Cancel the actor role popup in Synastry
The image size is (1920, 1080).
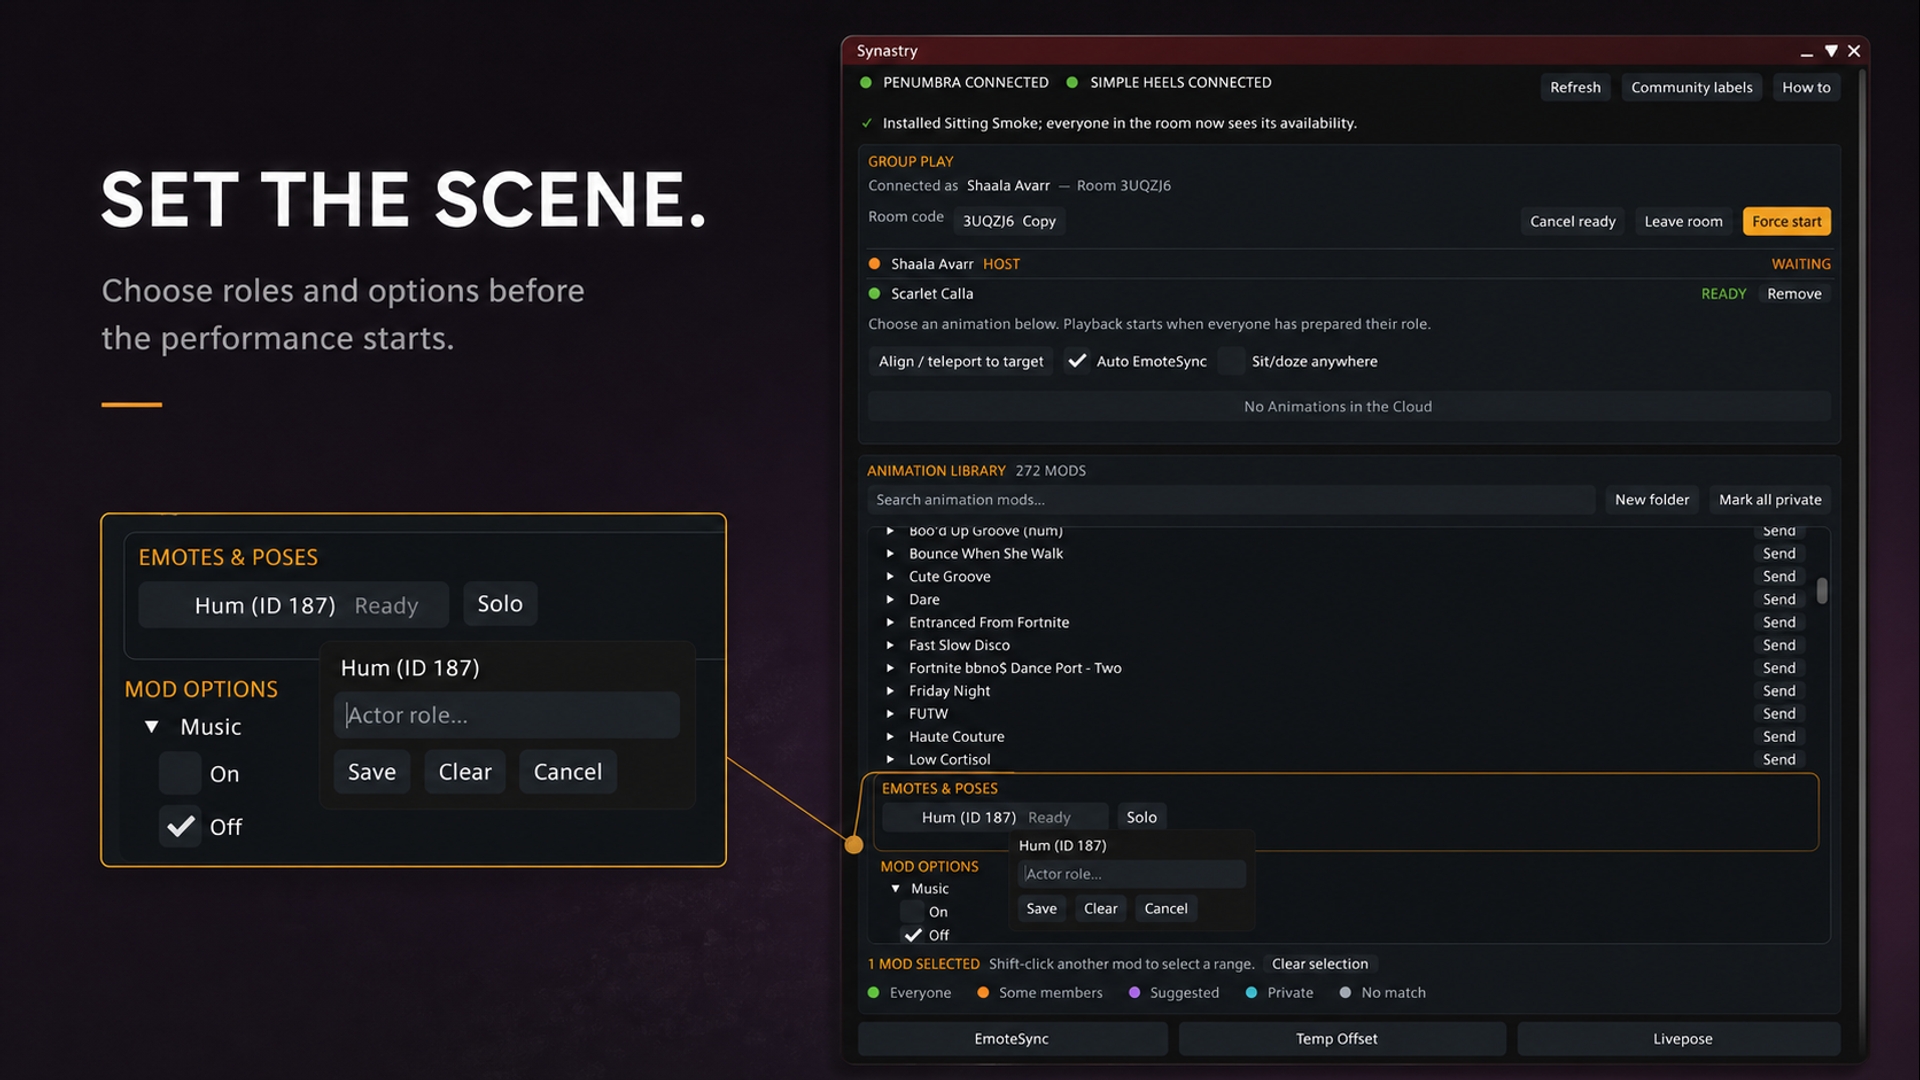(x=1166, y=908)
